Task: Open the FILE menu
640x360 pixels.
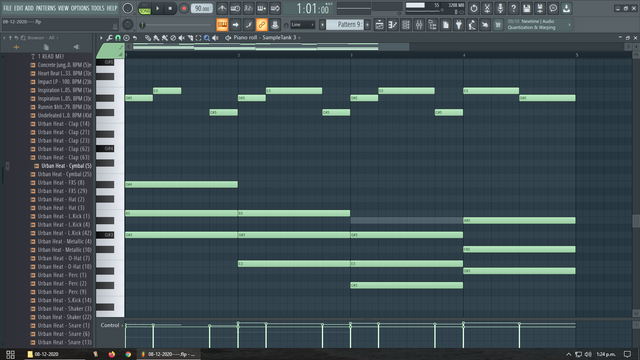Action: 8,8
